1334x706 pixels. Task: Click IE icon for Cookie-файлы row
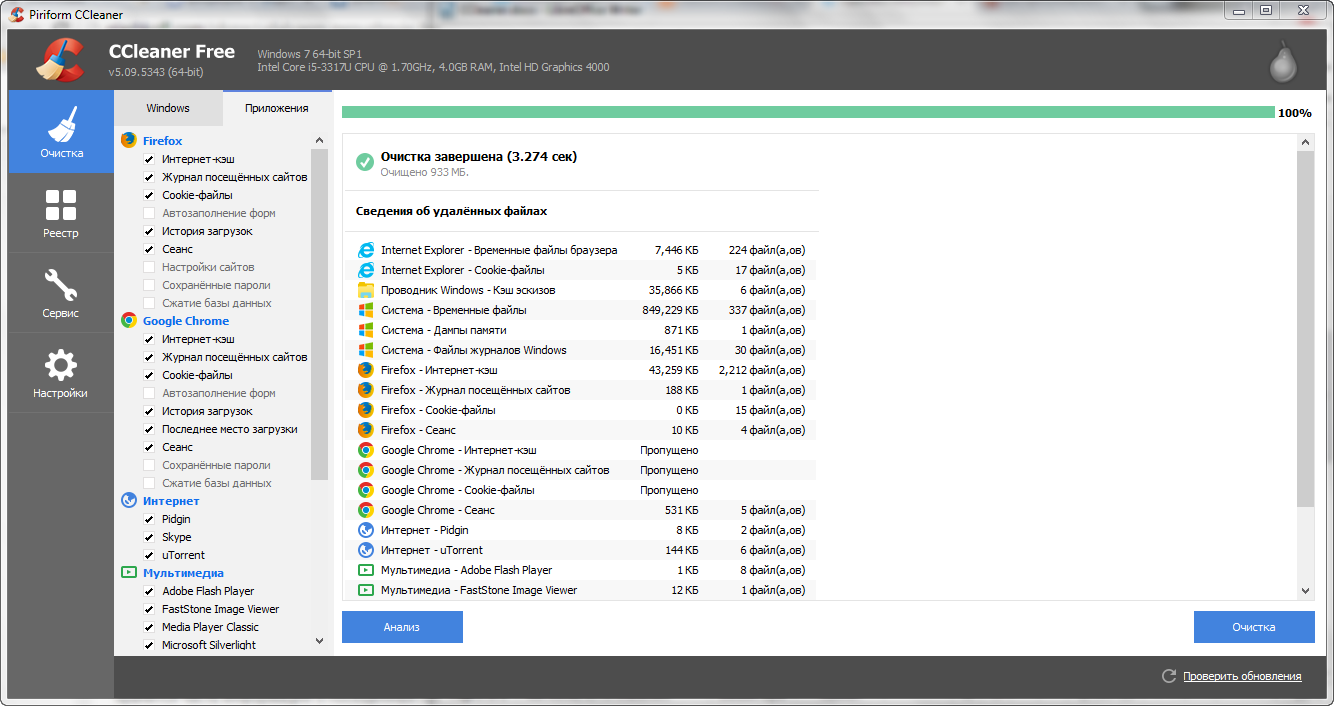pos(366,270)
